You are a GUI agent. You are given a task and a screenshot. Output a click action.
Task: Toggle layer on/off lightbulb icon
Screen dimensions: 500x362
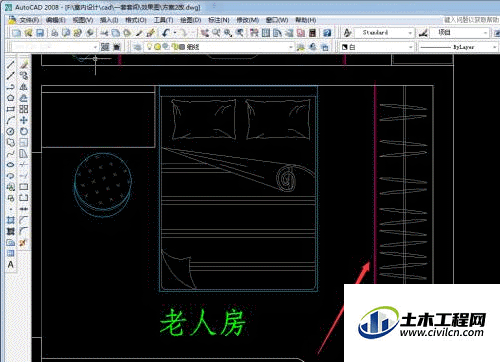tap(149, 47)
